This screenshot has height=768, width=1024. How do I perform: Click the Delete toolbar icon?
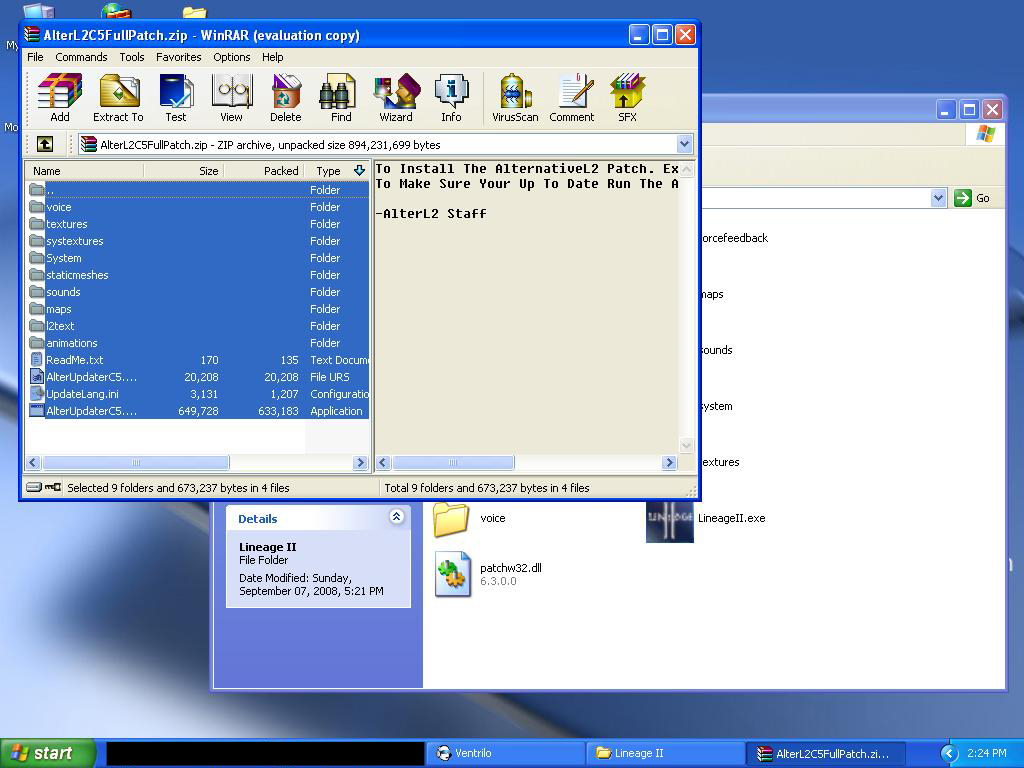[x=285, y=97]
